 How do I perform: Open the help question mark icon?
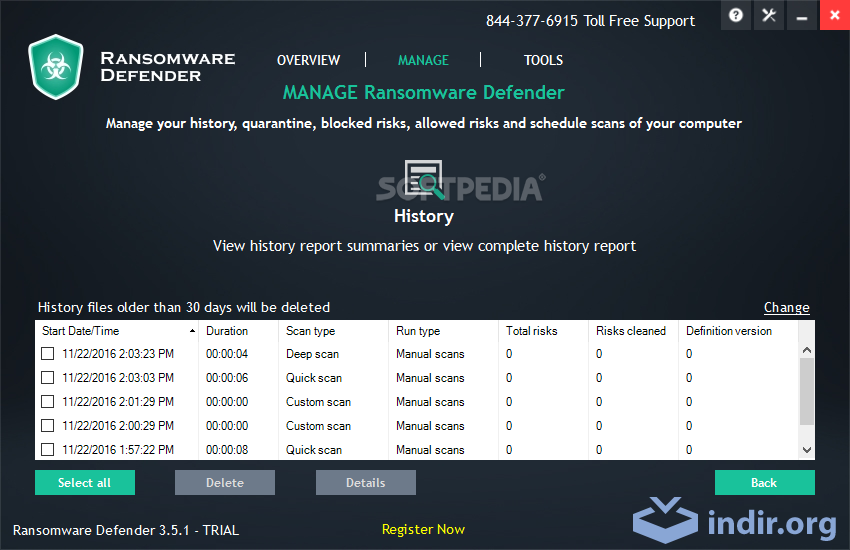coord(736,15)
